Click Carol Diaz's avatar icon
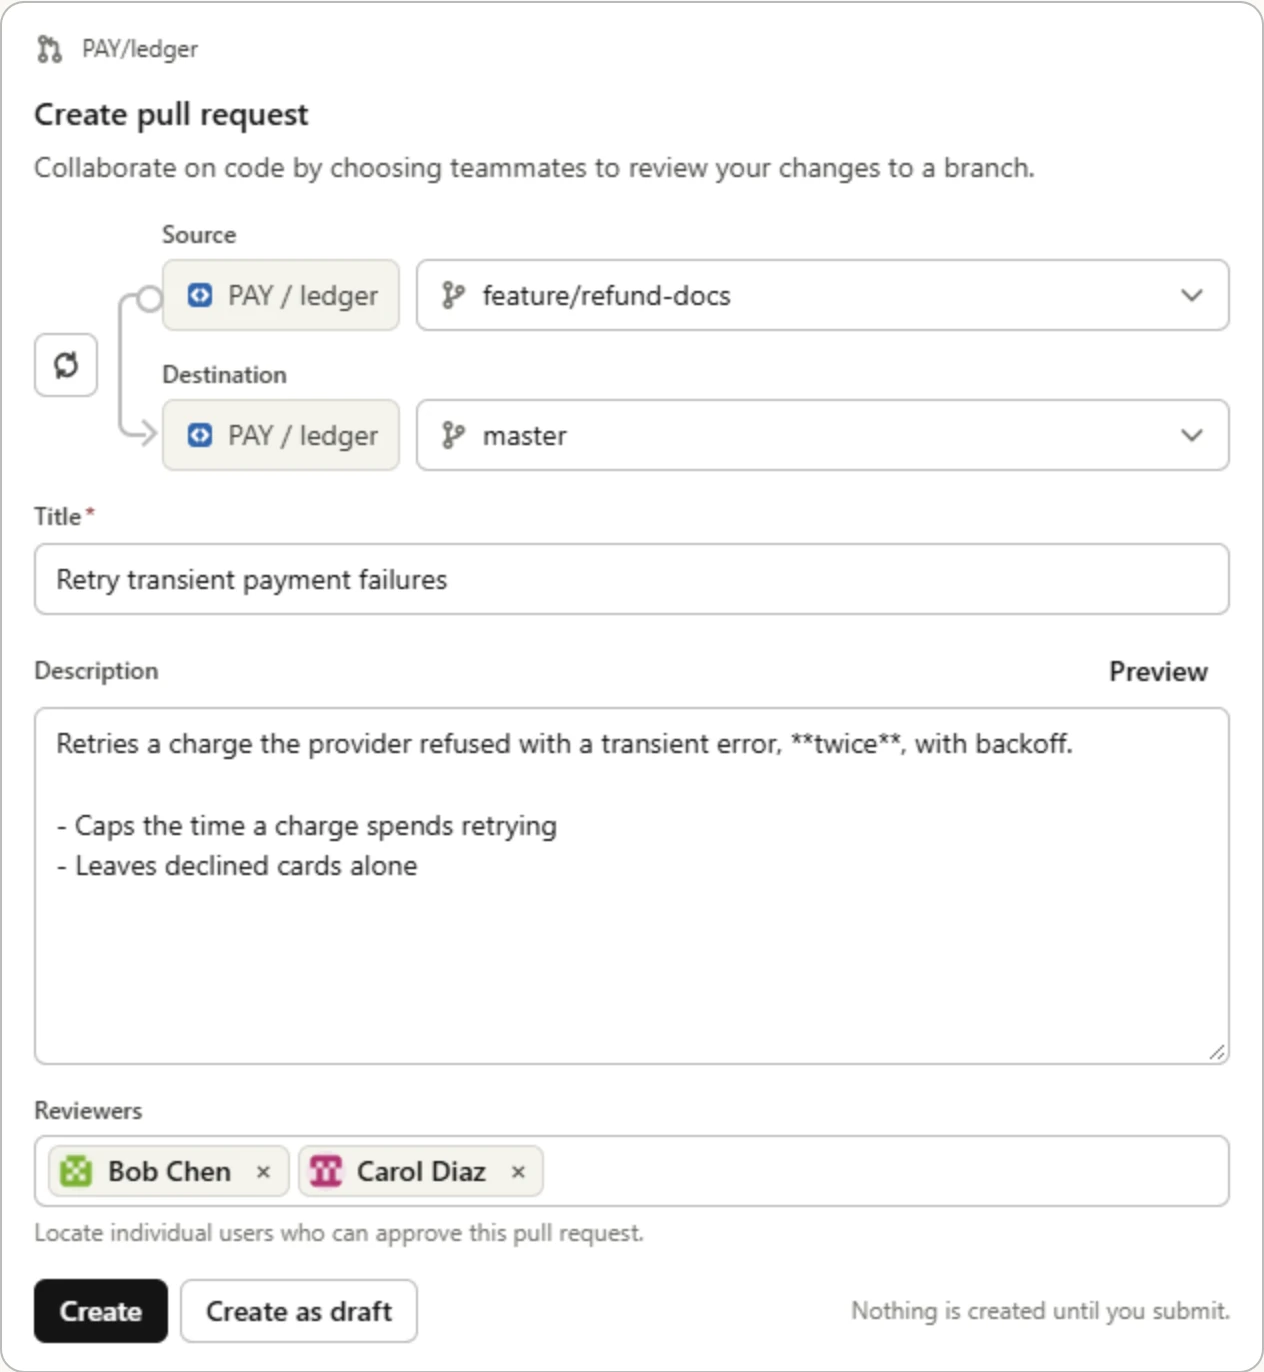The width and height of the screenshot is (1264, 1372). coord(326,1171)
